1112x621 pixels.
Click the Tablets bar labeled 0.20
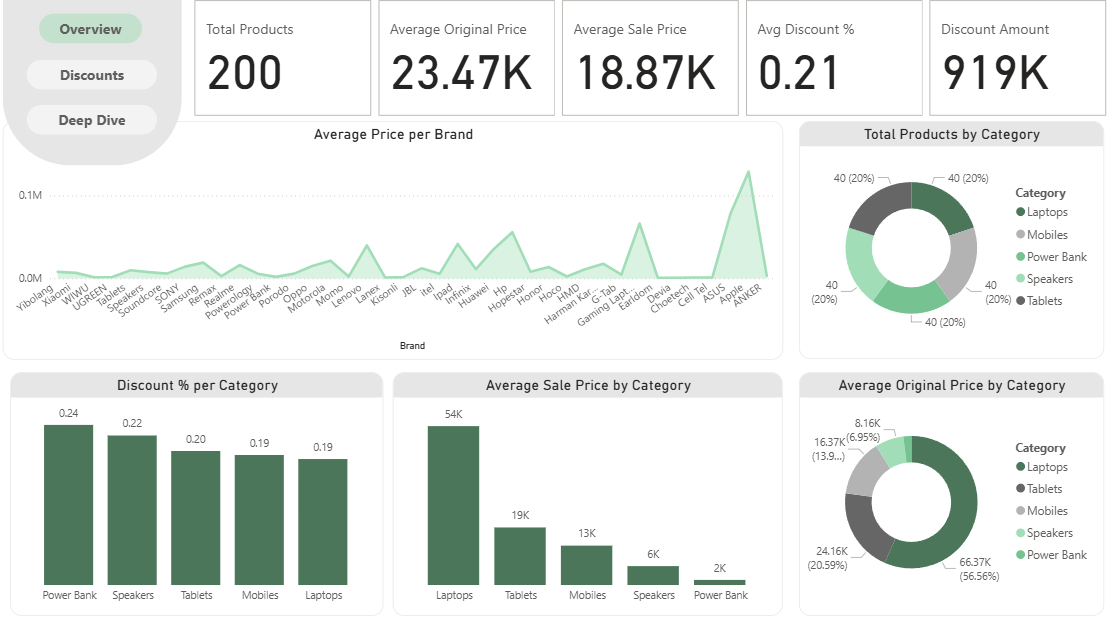pyautogui.click(x=196, y=510)
